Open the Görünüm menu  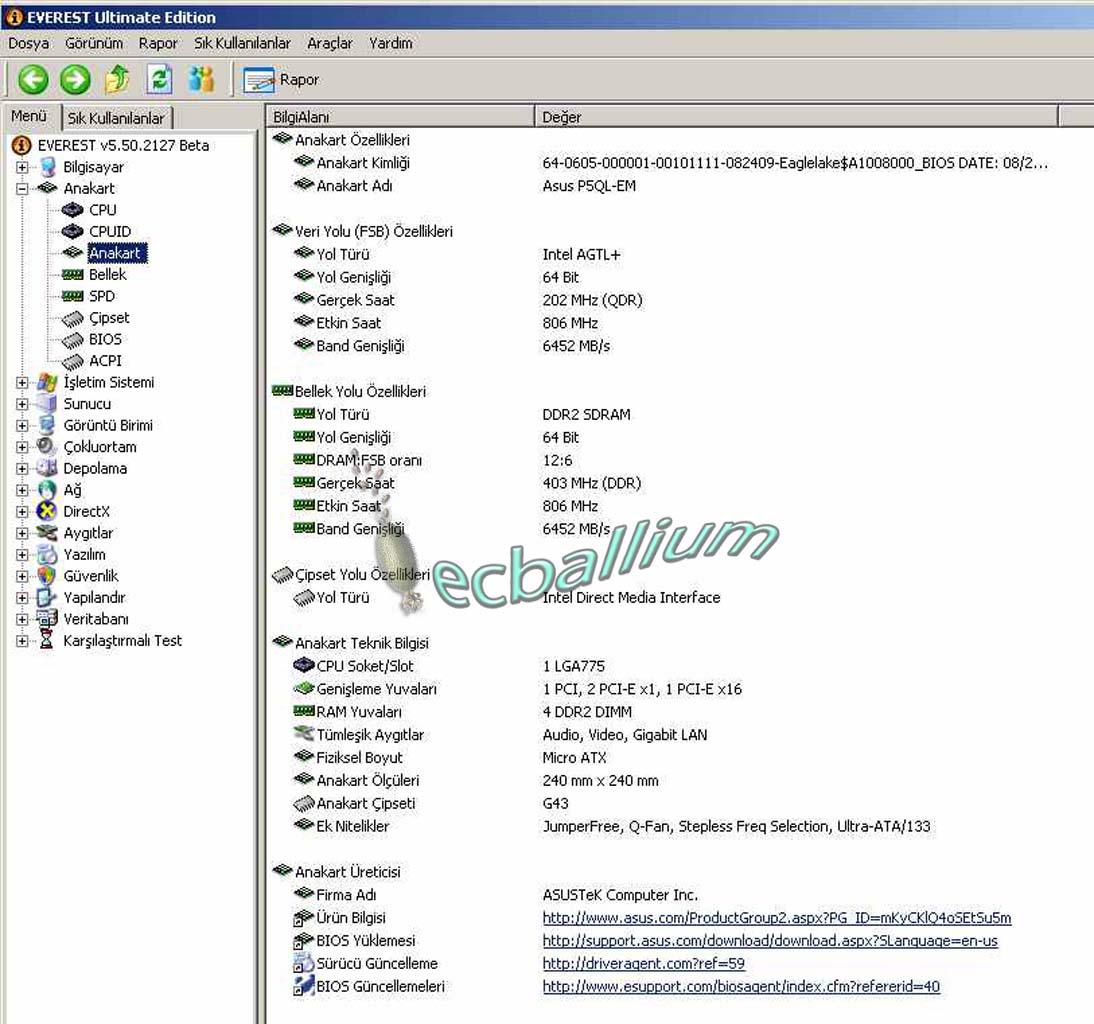tap(94, 43)
